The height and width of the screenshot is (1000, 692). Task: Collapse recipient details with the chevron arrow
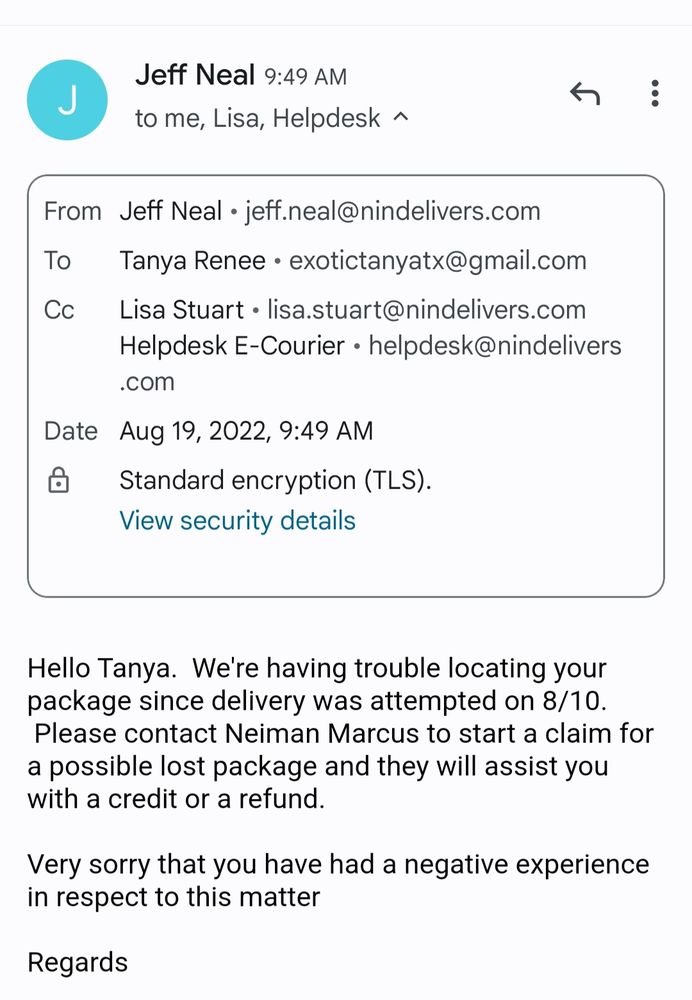pyautogui.click(x=401, y=118)
